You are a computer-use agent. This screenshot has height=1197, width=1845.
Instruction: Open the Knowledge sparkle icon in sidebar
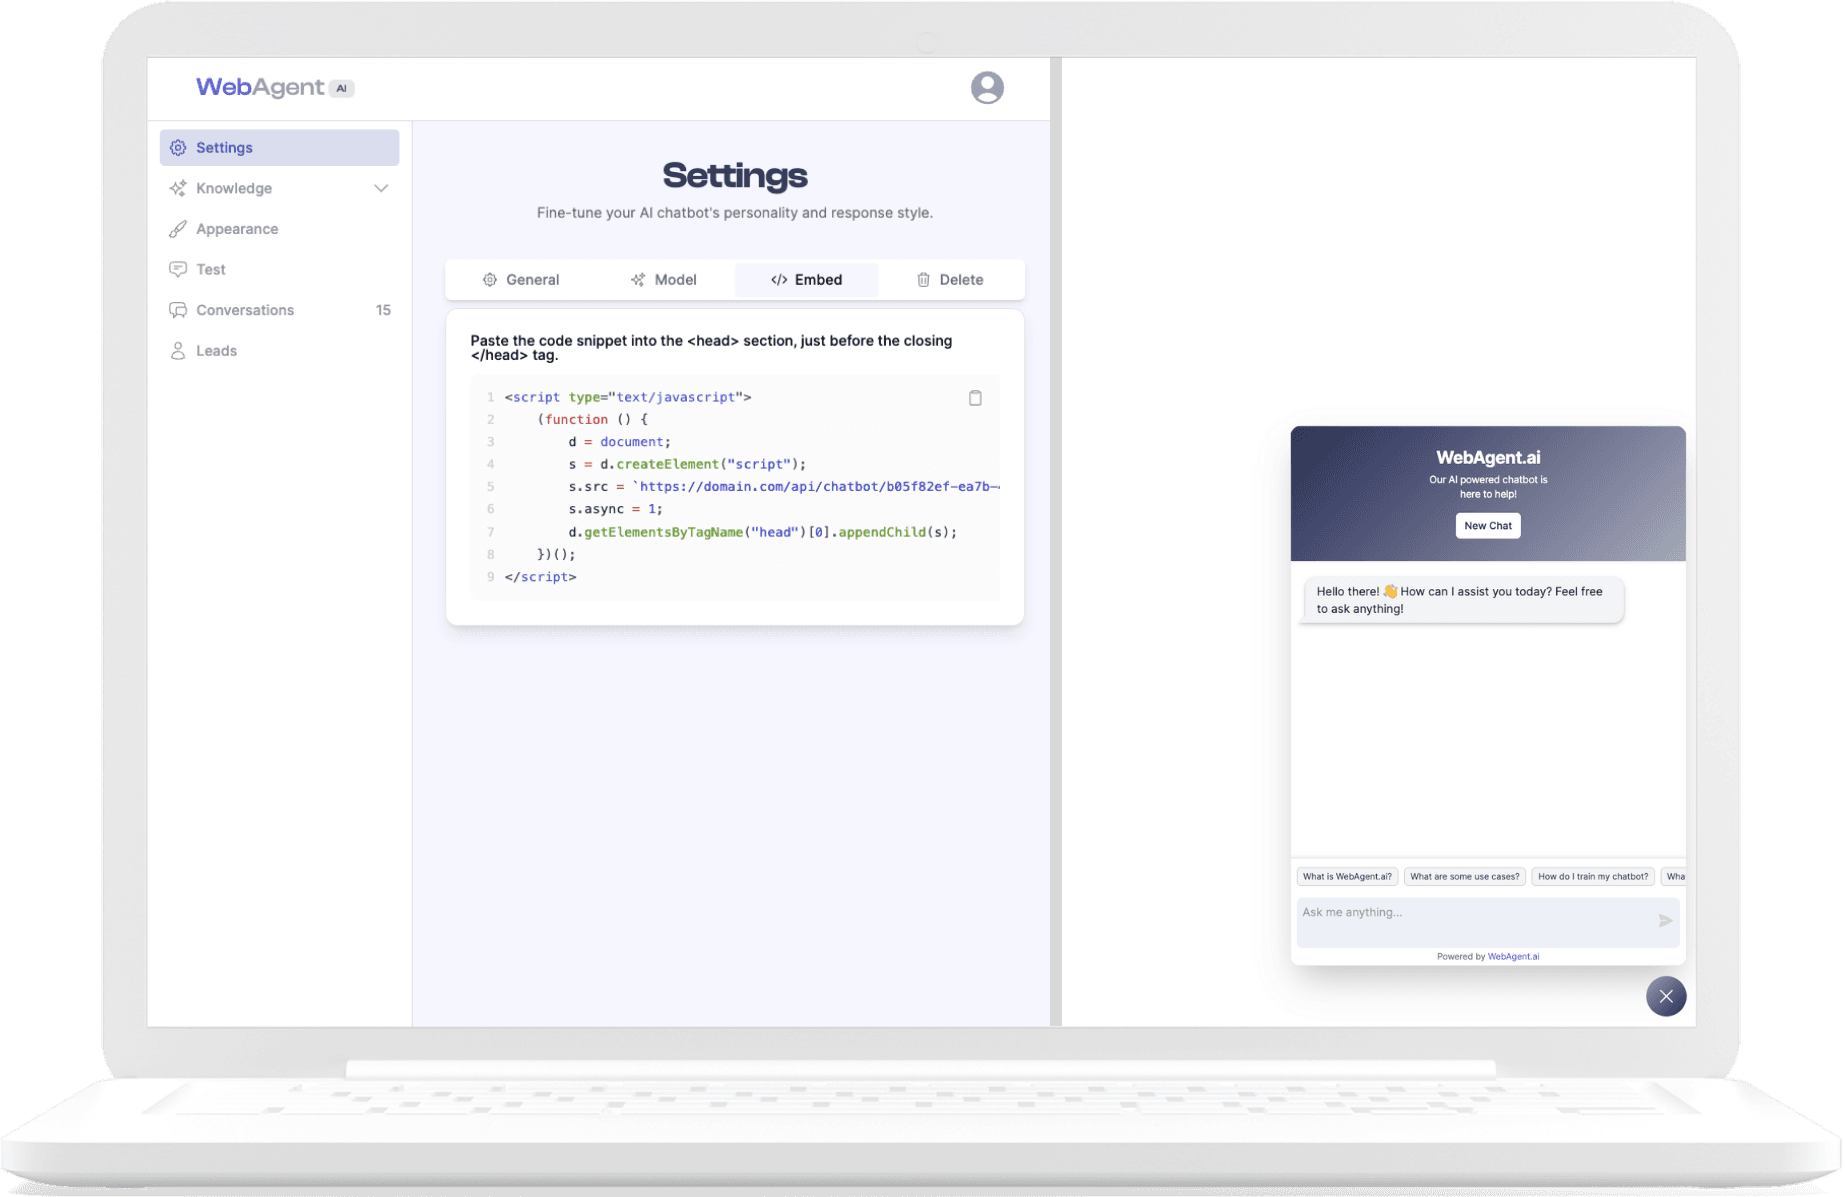[x=178, y=188]
